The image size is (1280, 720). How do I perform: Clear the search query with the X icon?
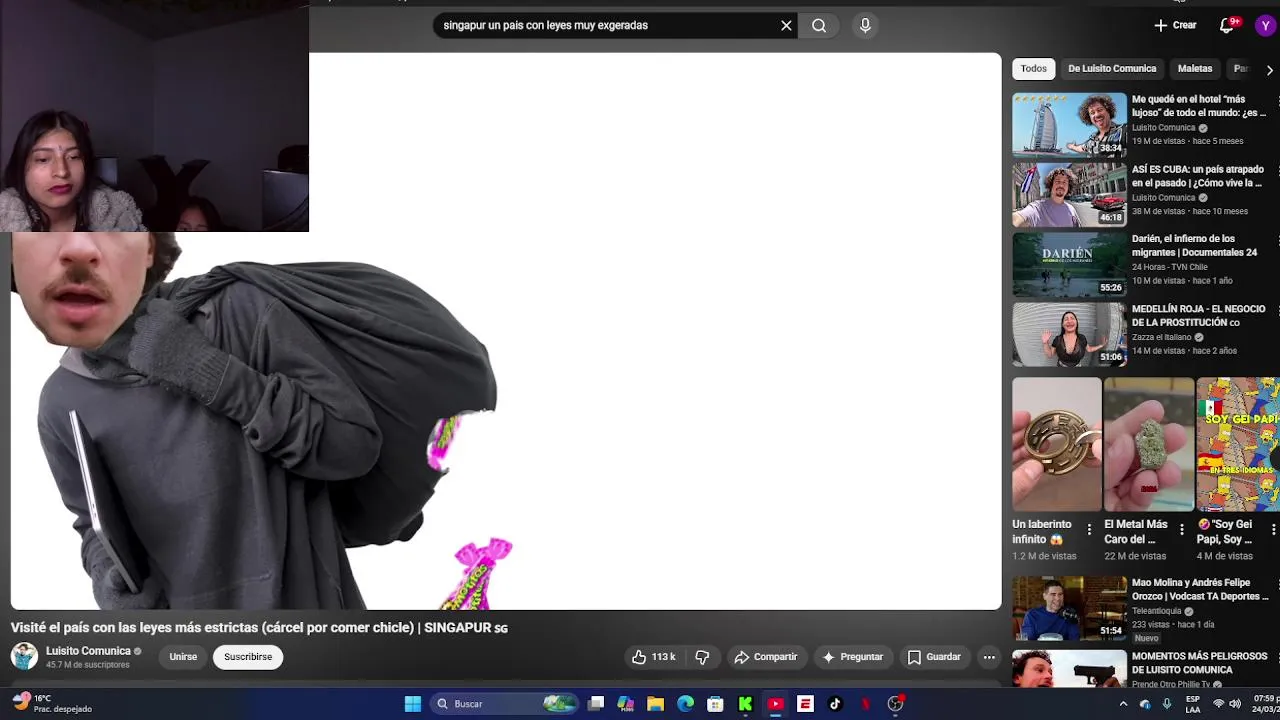[786, 26]
